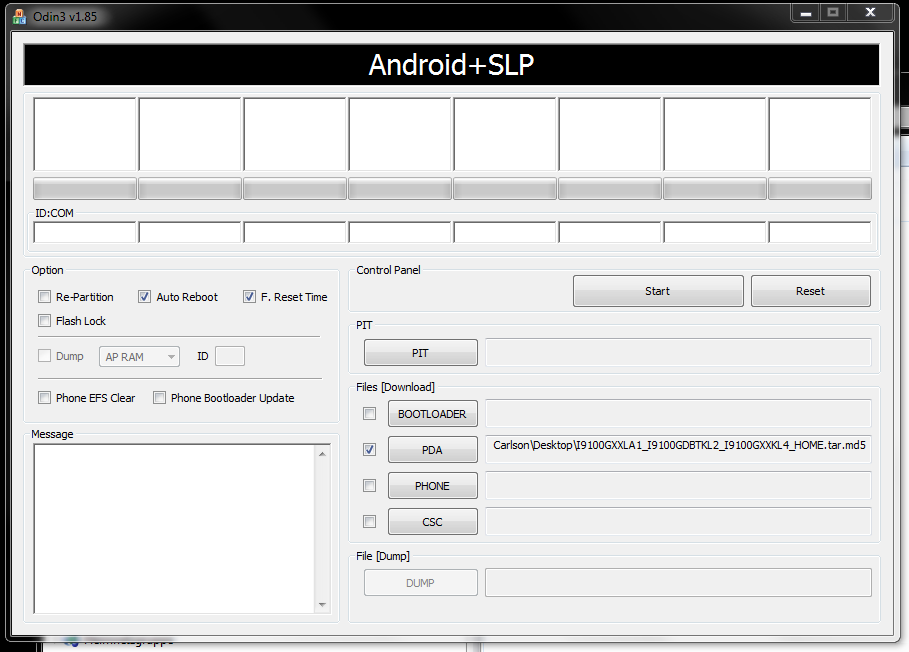This screenshot has width=909, height=652.
Task: Click the Reset button
Action: pos(810,291)
